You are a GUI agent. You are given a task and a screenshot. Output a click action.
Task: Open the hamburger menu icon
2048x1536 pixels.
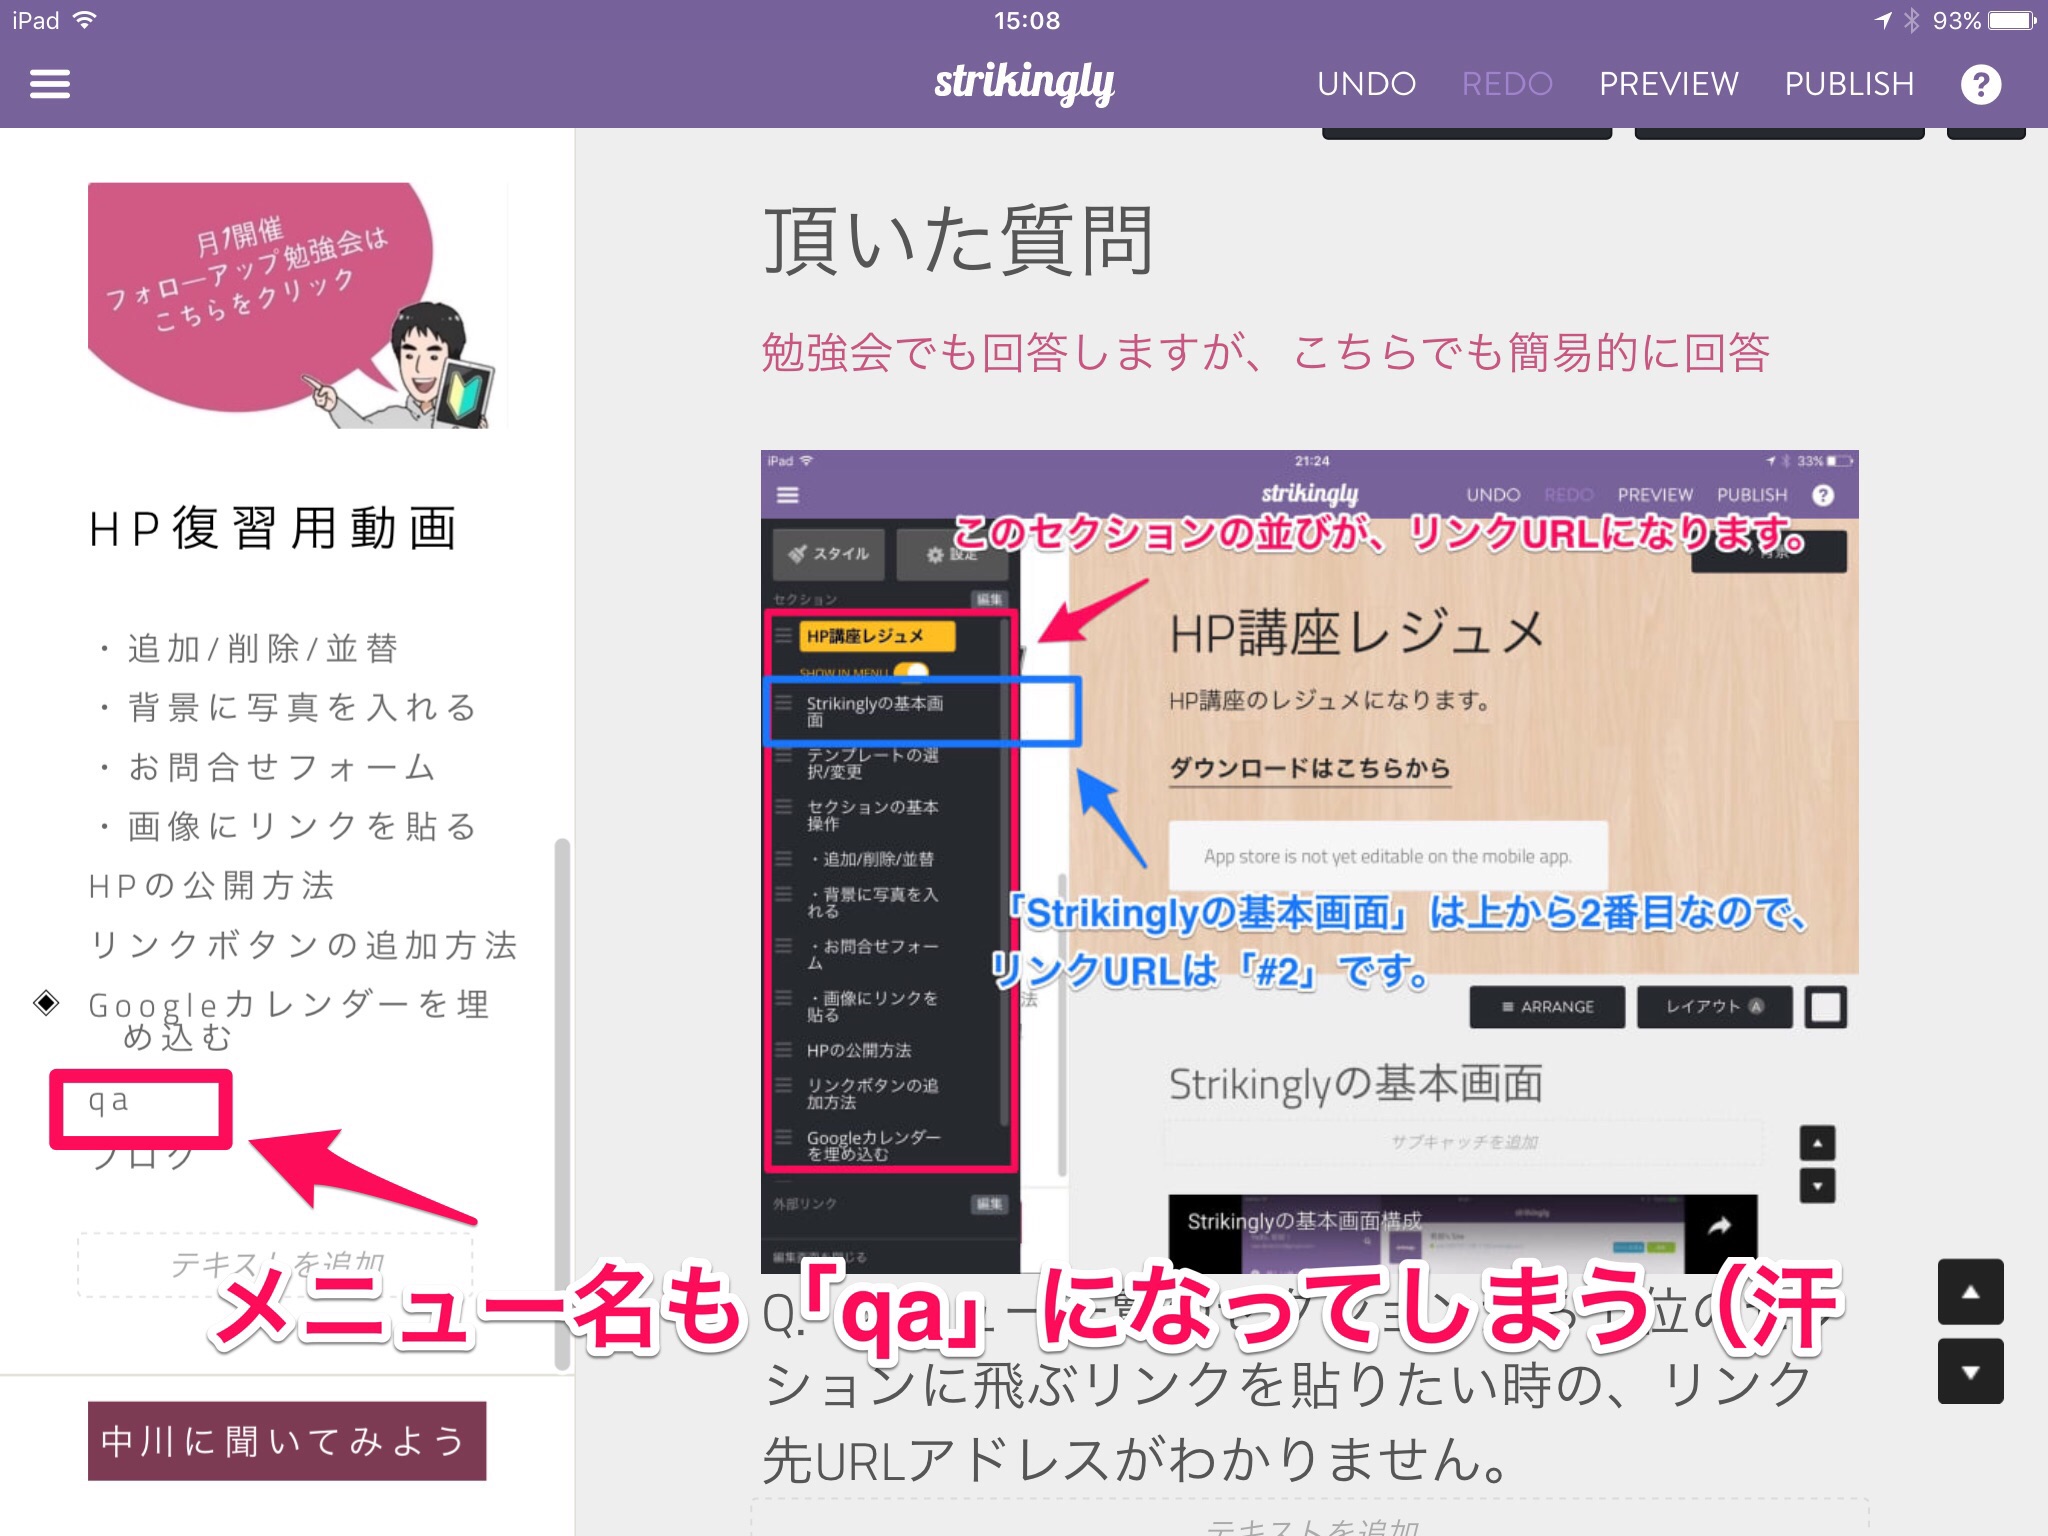point(50,84)
